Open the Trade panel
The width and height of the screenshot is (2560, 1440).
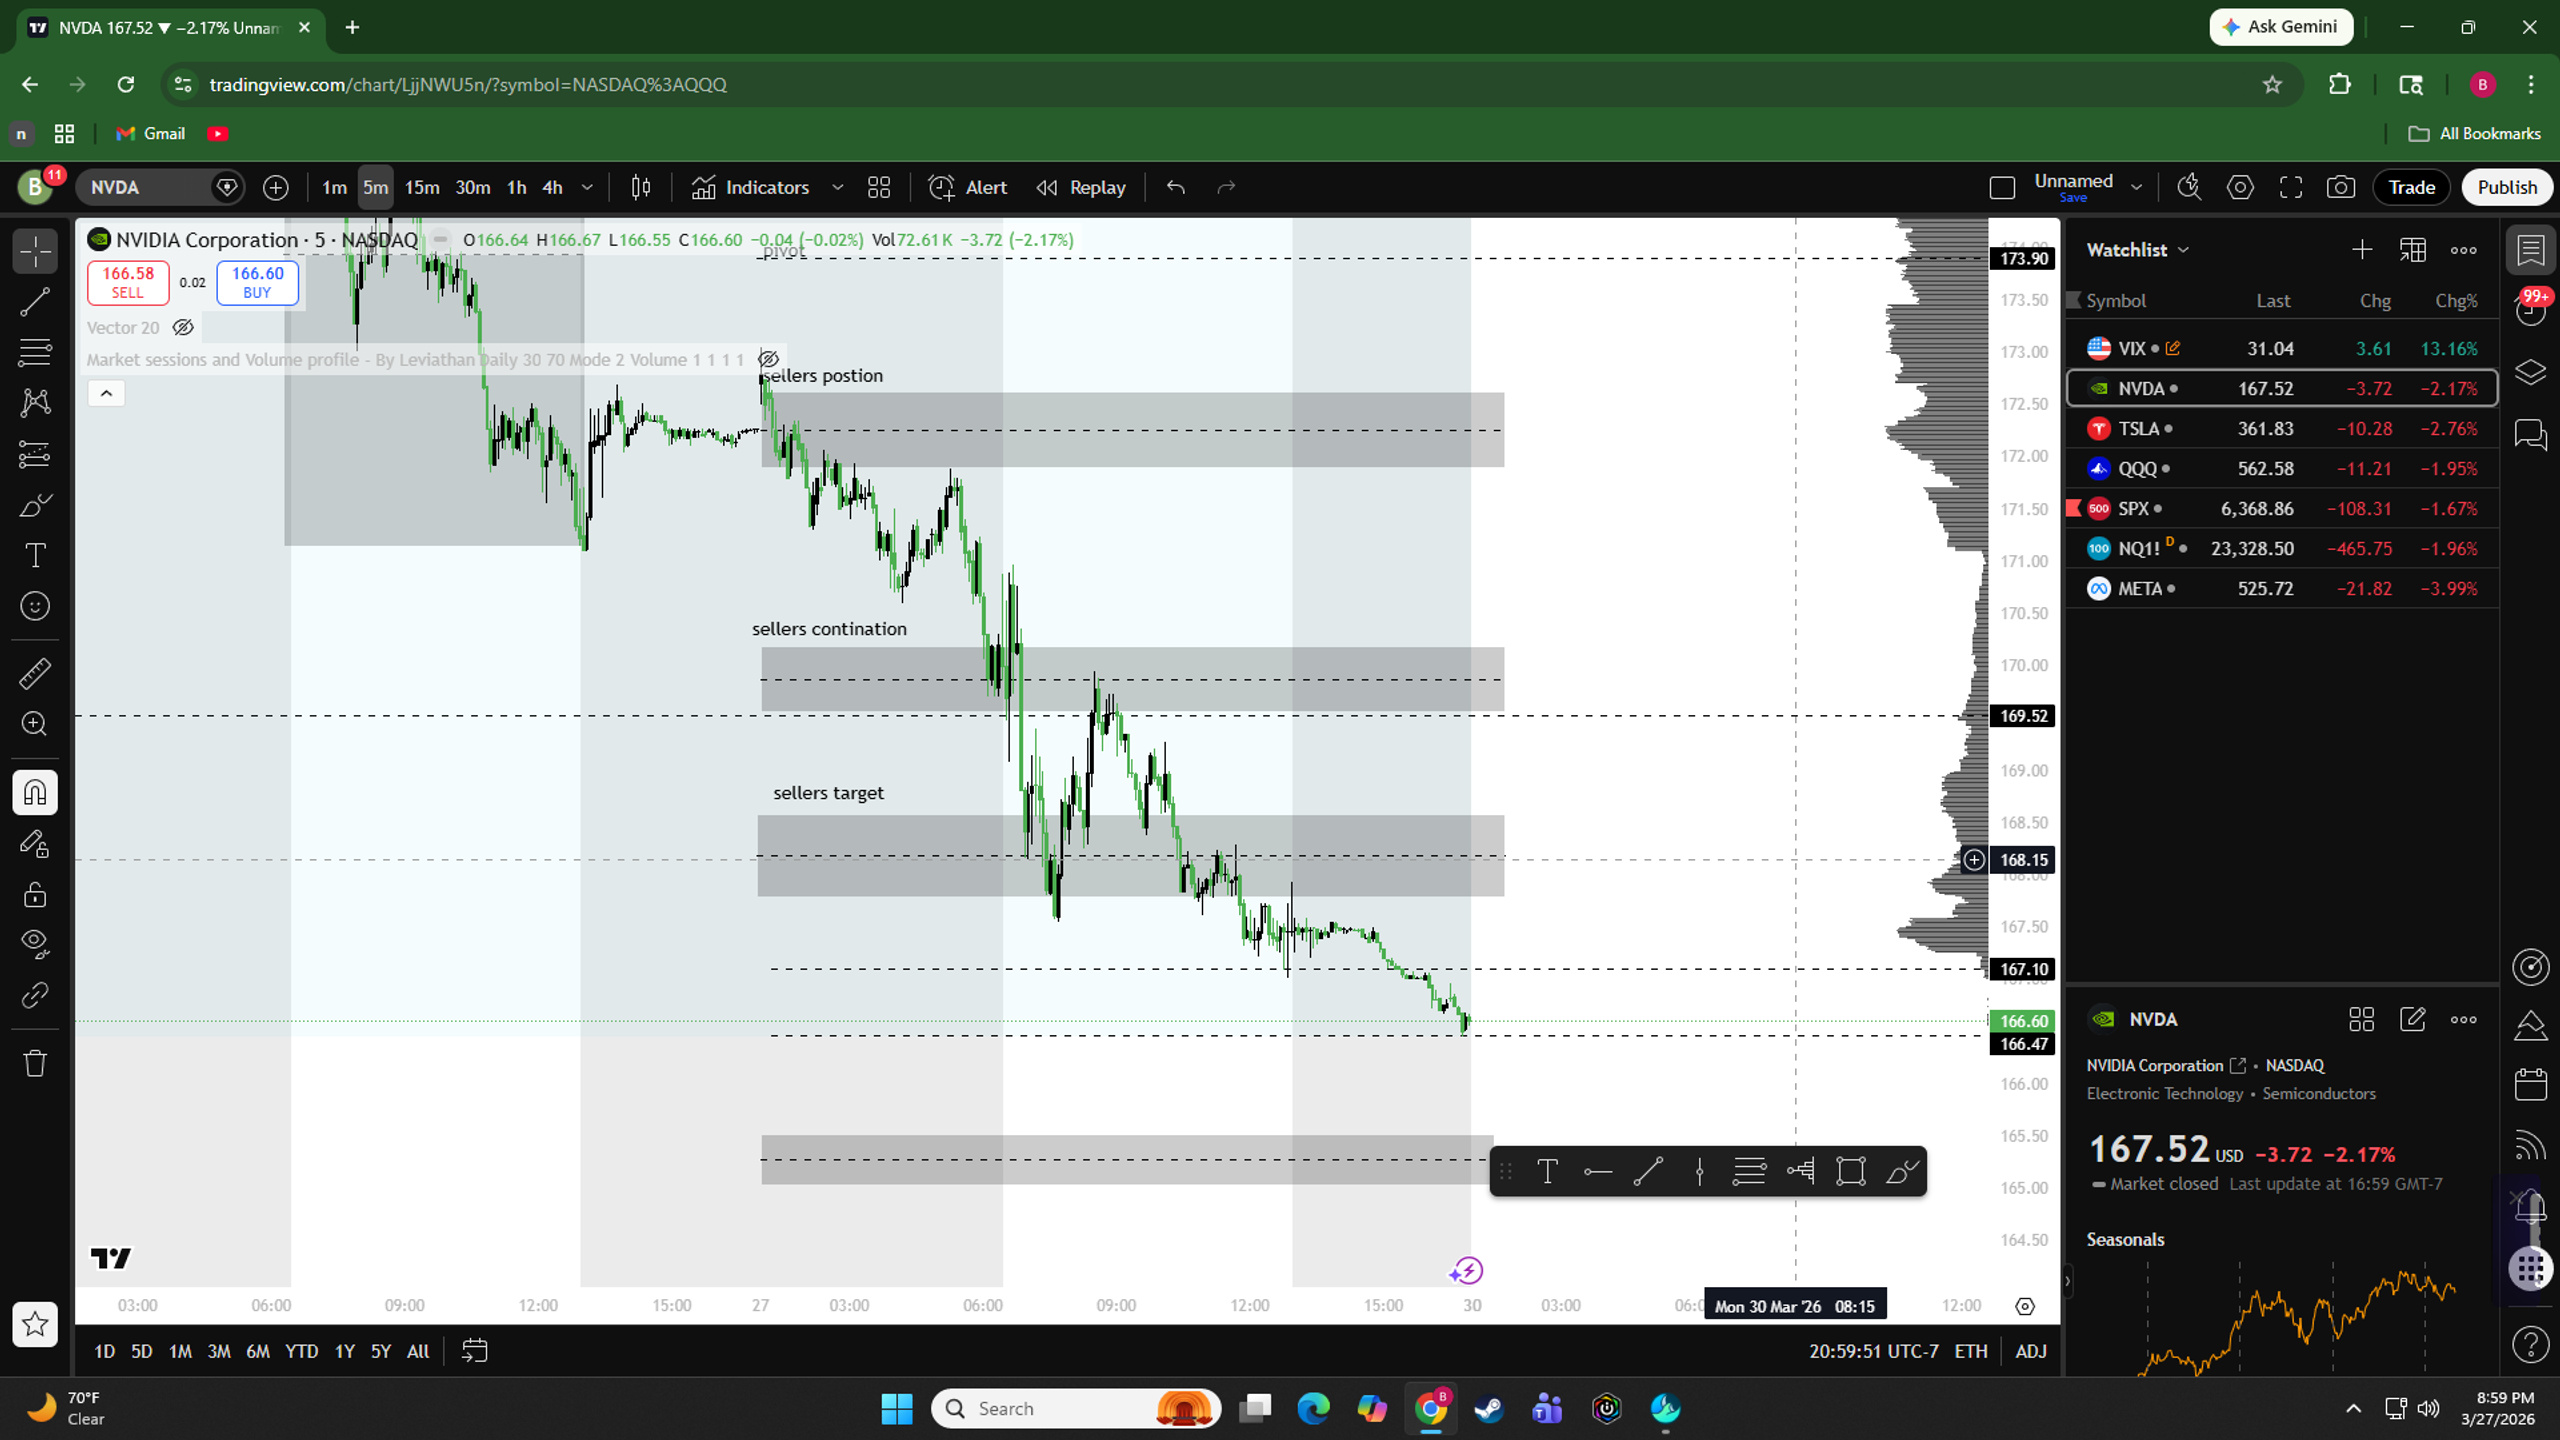(x=2411, y=187)
